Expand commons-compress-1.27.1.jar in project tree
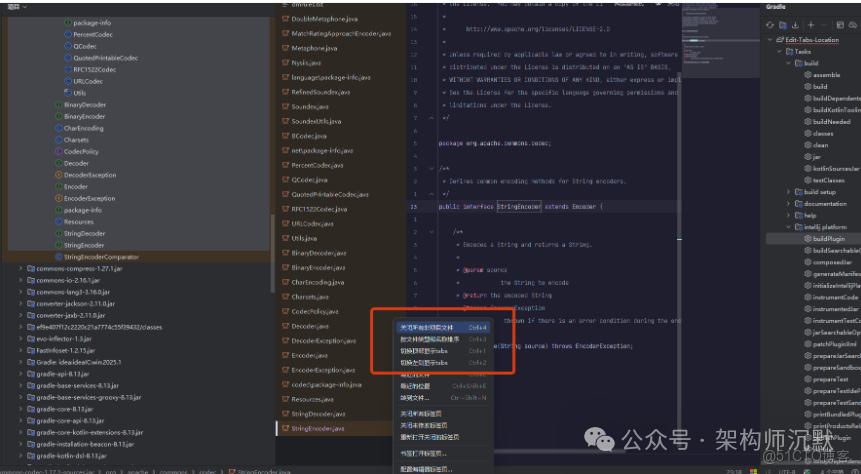Screen dimensions: 861x474 (x=21, y=269)
